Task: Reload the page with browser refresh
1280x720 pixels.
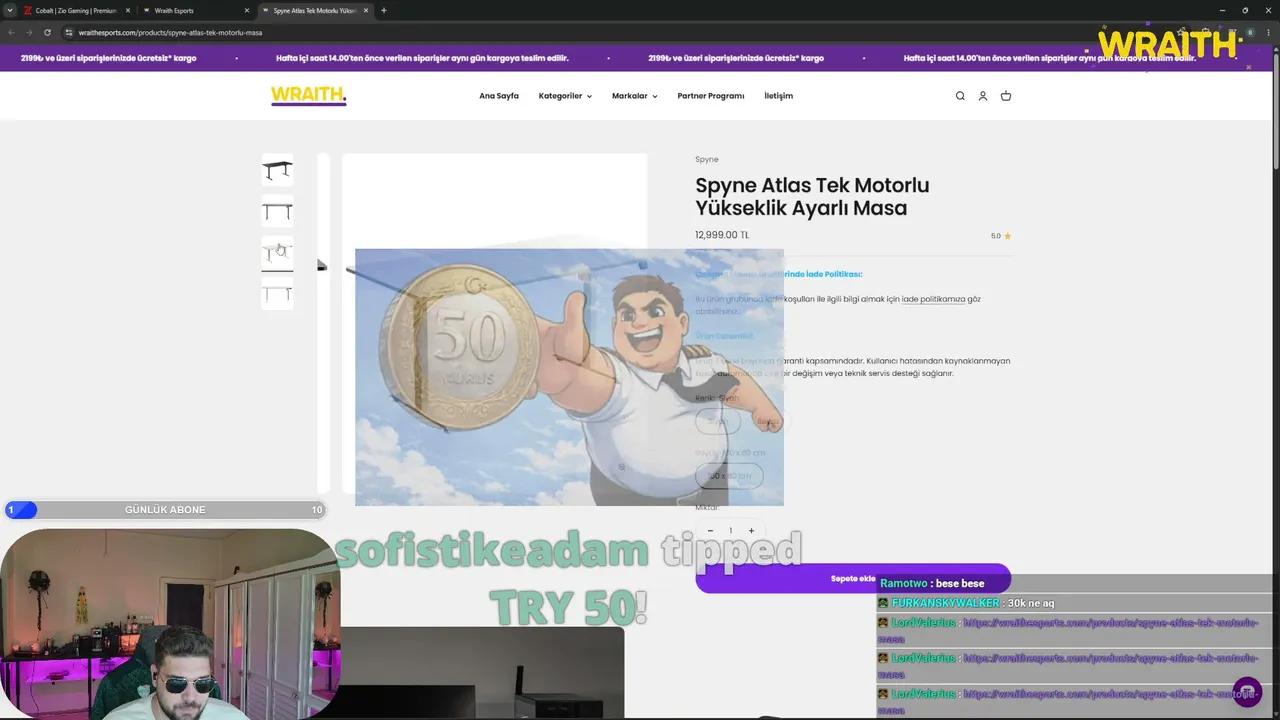Action: click(x=47, y=32)
